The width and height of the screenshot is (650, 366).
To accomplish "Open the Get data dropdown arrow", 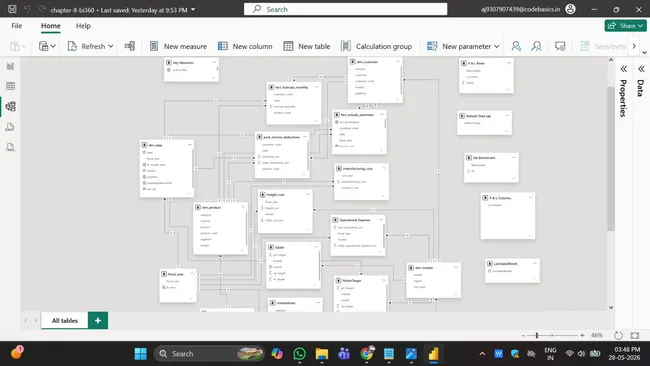I will (53, 46).
